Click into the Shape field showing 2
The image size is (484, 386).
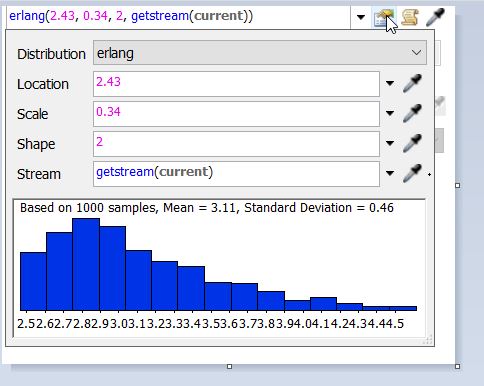(x=236, y=144)
